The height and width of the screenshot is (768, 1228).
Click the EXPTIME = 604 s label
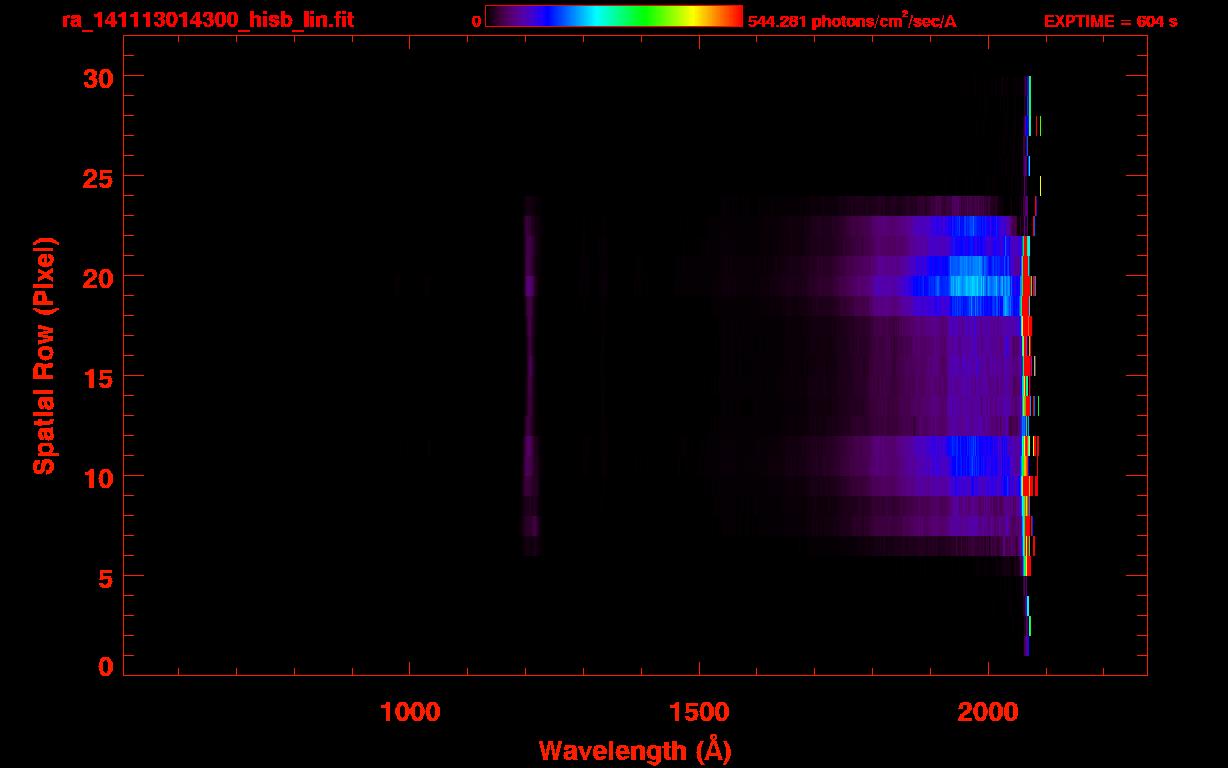1110,21
